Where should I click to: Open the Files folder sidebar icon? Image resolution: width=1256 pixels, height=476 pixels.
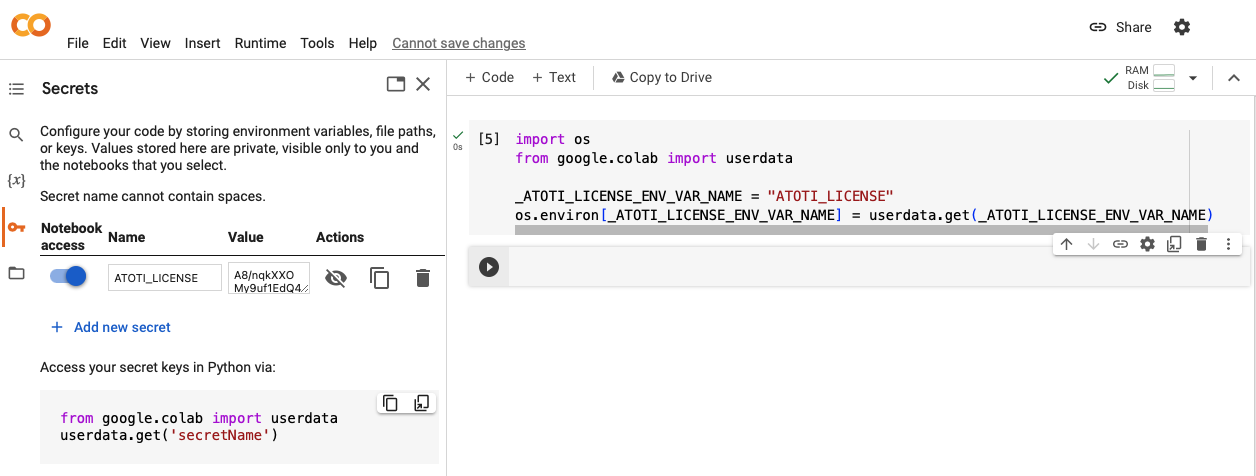click(16, 273)
